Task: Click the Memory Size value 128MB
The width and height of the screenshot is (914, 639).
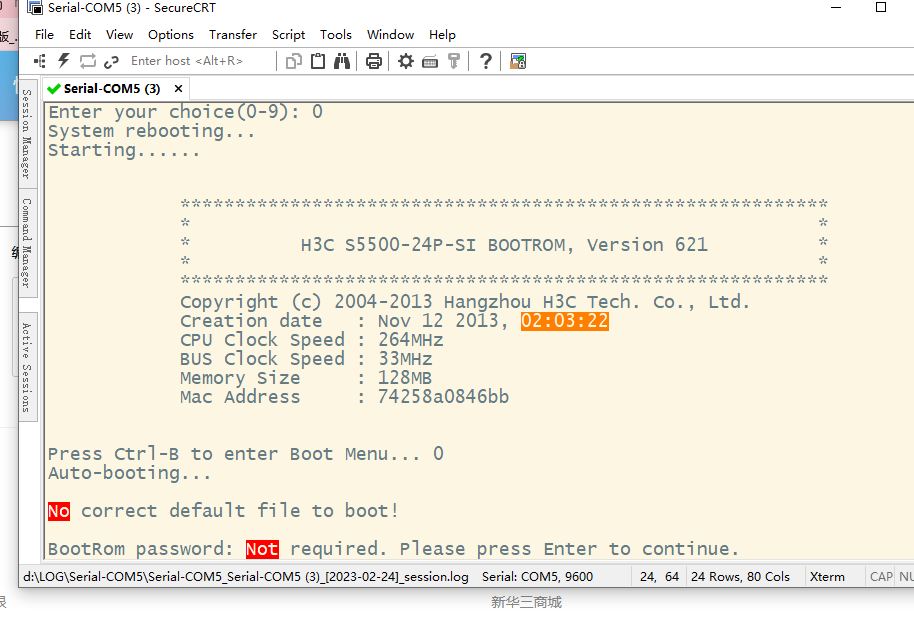Action: pos(405,378)
